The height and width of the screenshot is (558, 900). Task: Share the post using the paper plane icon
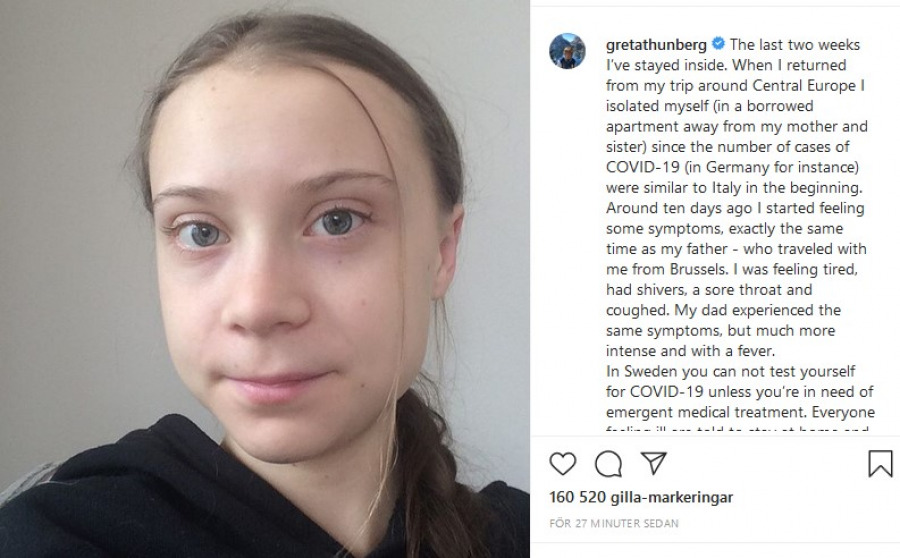point(654,463)
